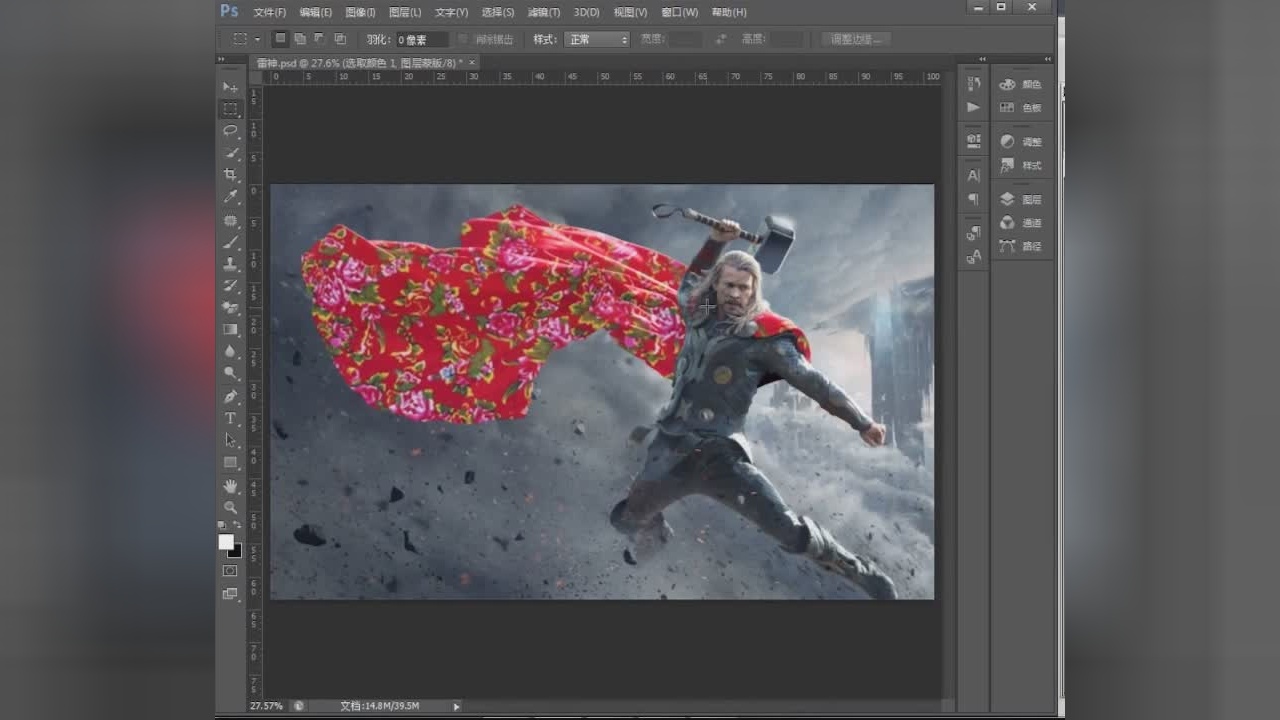
Task: Open the 图层 panel
Action: click(1021, 199)
